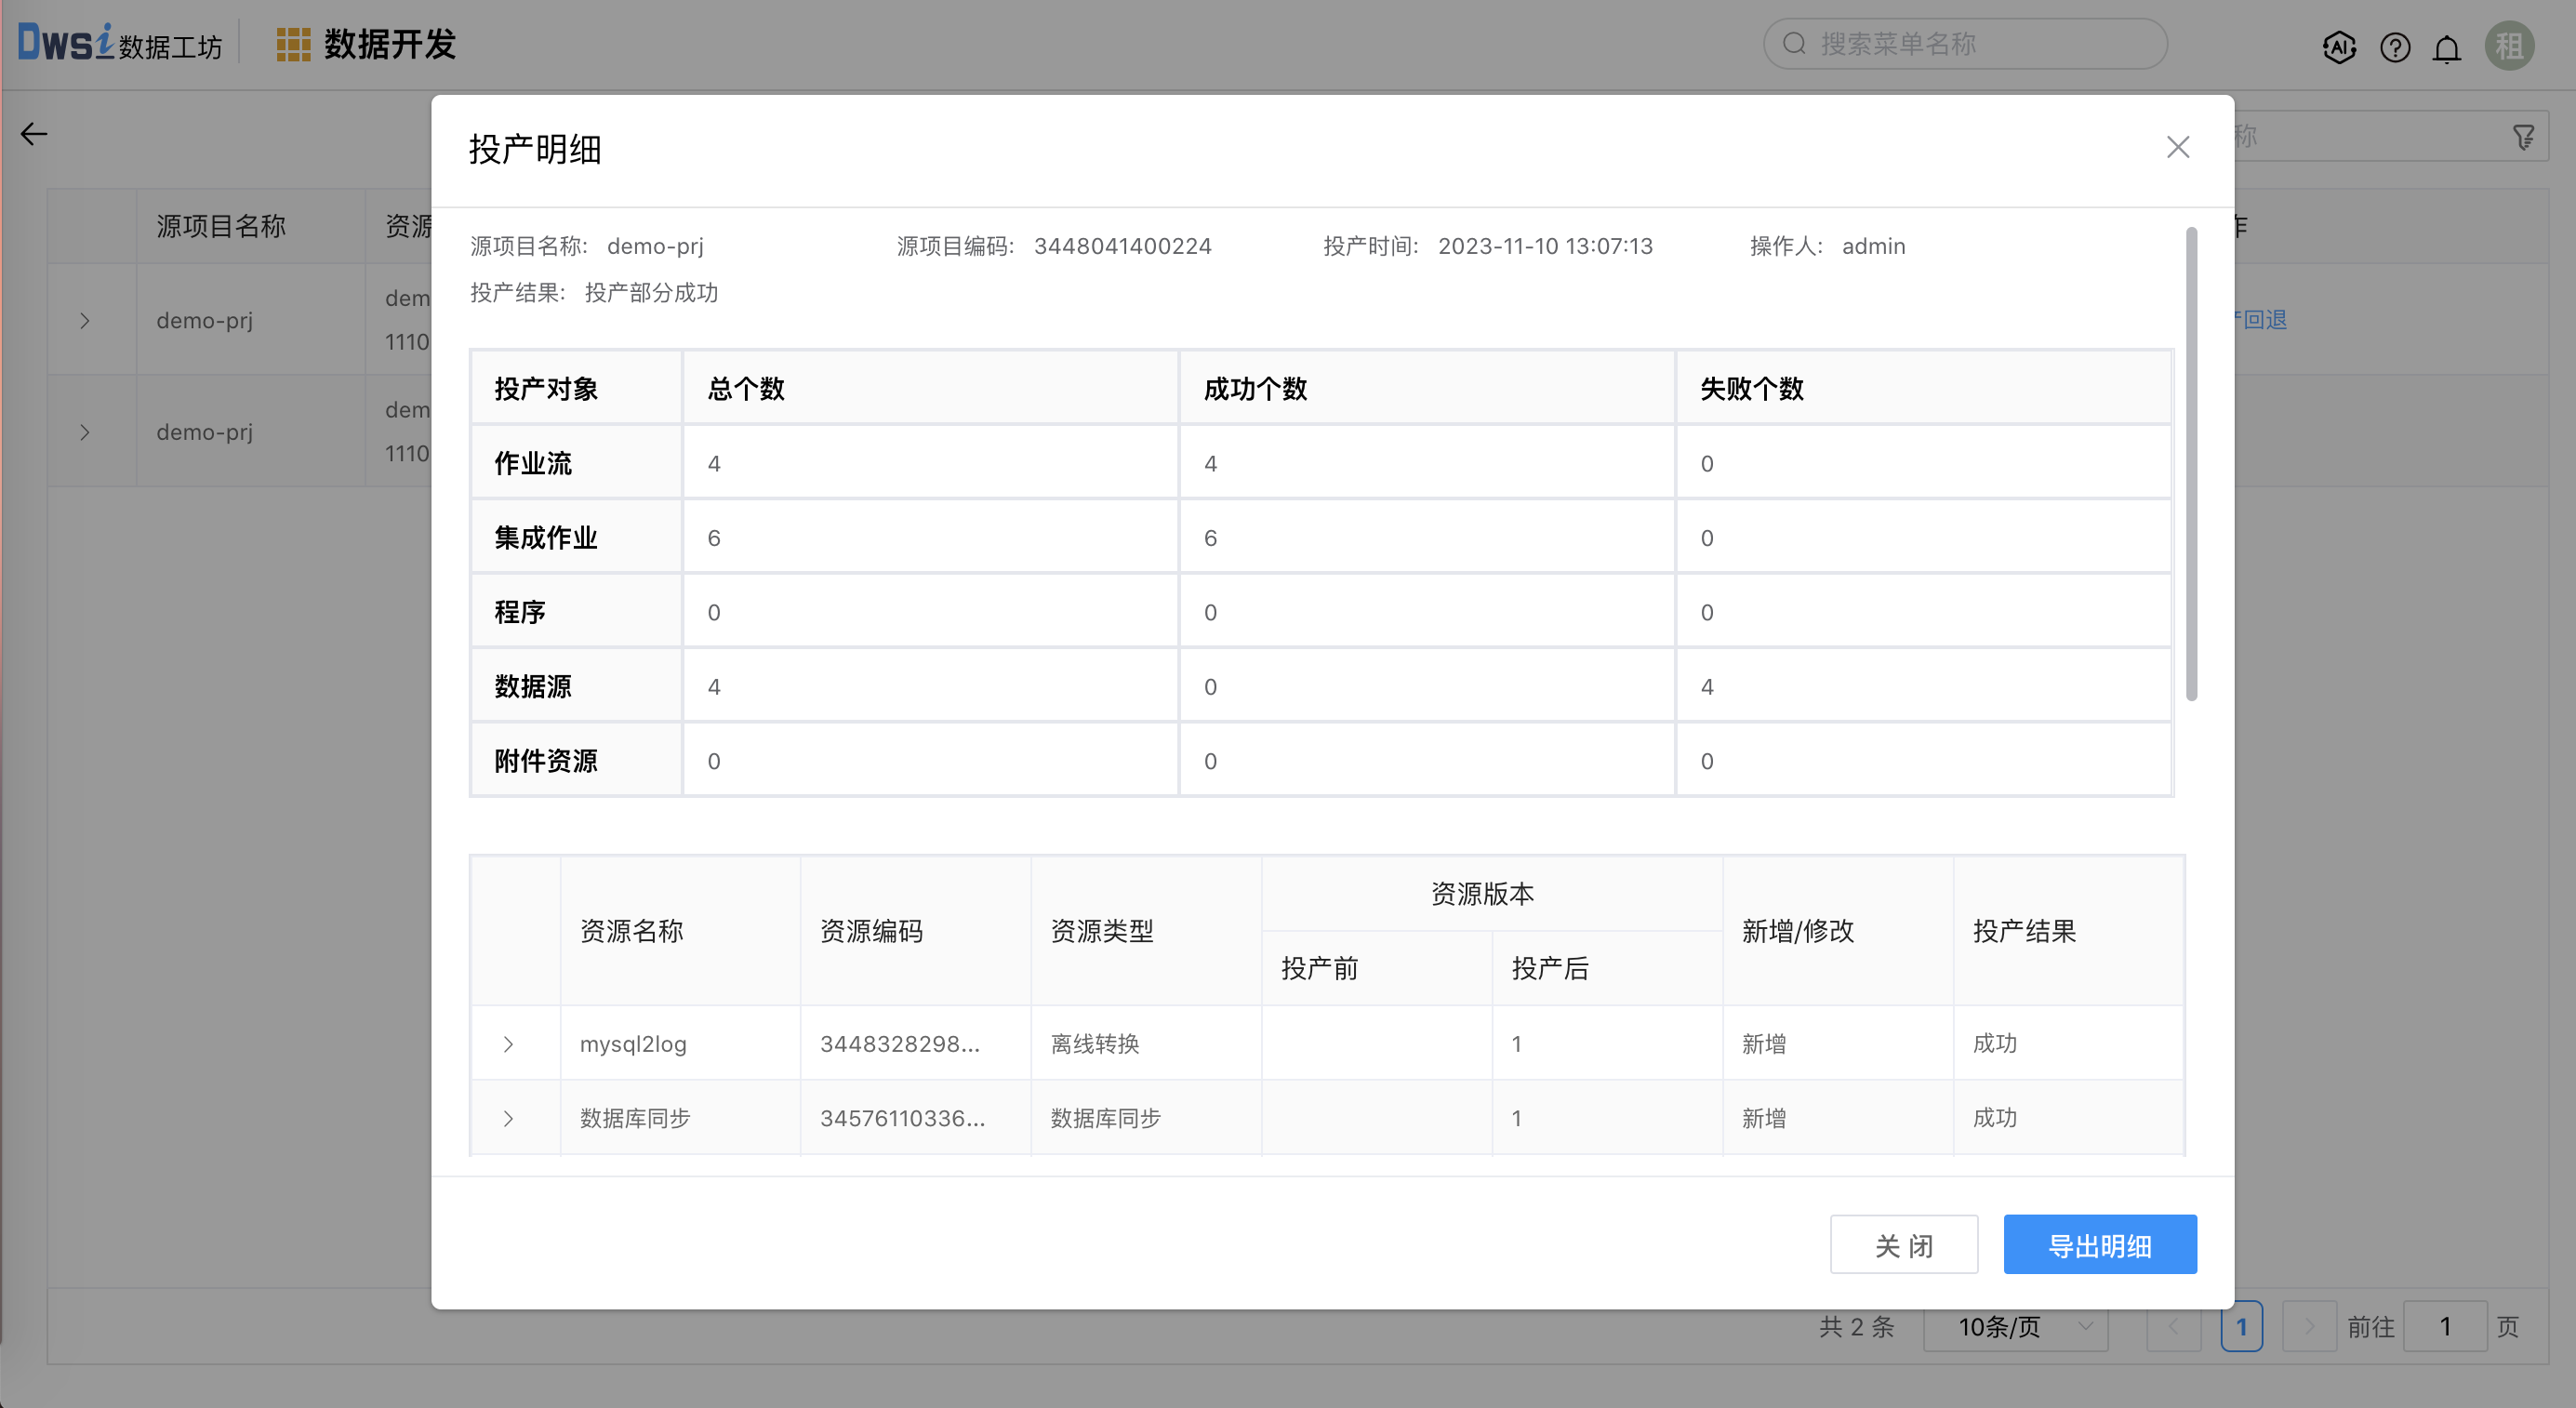
Task: Click the dialog vertical scrollbar
Action: tap(2190, 464)
